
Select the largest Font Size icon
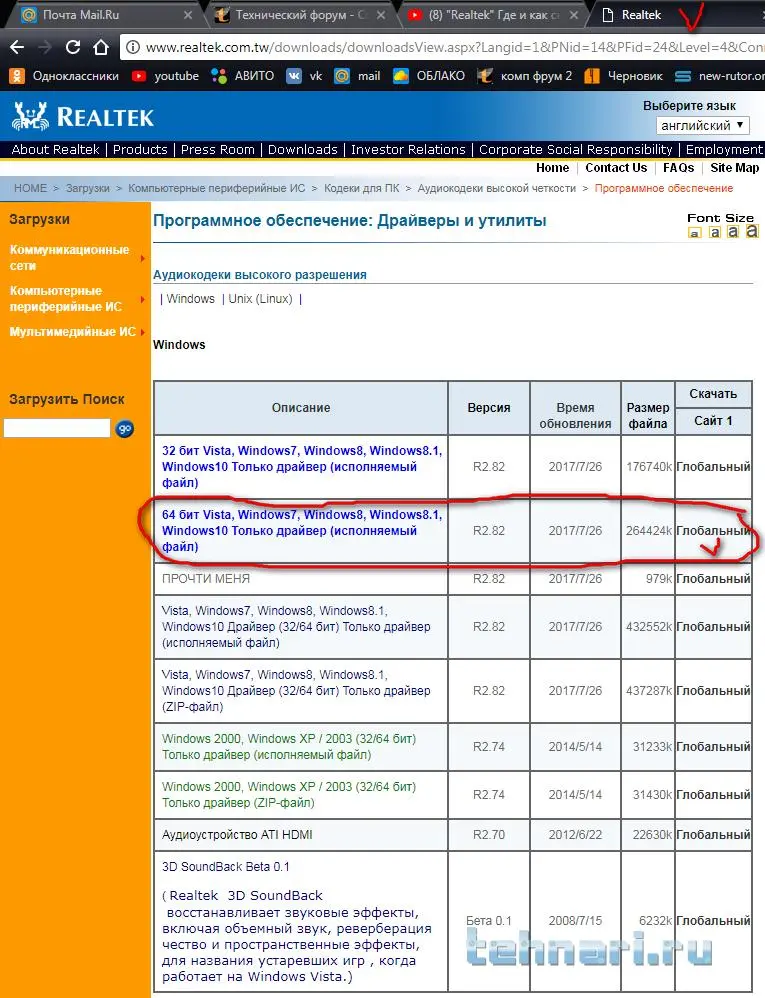[752, 230]
